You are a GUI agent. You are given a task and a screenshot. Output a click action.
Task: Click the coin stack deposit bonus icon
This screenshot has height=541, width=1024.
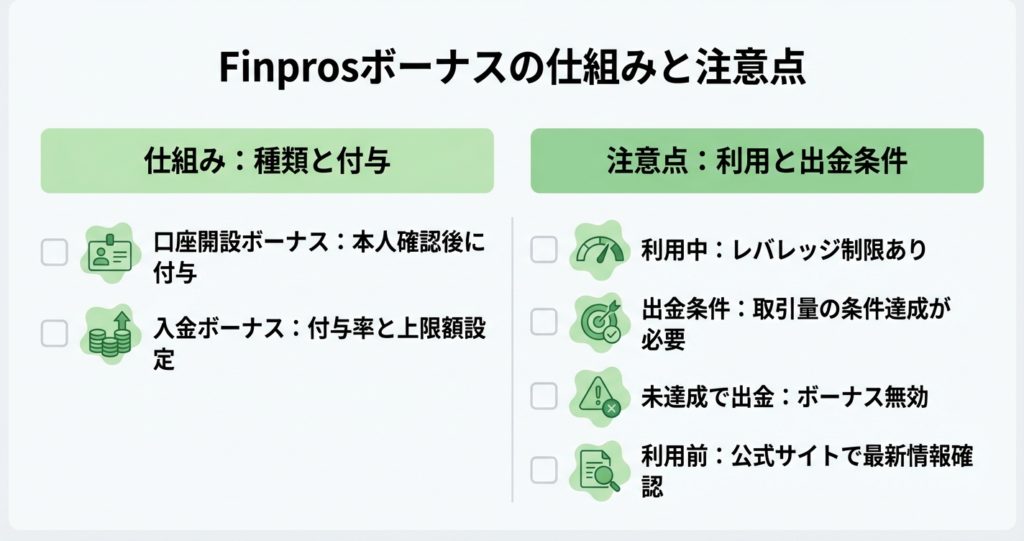pos(108,334)
